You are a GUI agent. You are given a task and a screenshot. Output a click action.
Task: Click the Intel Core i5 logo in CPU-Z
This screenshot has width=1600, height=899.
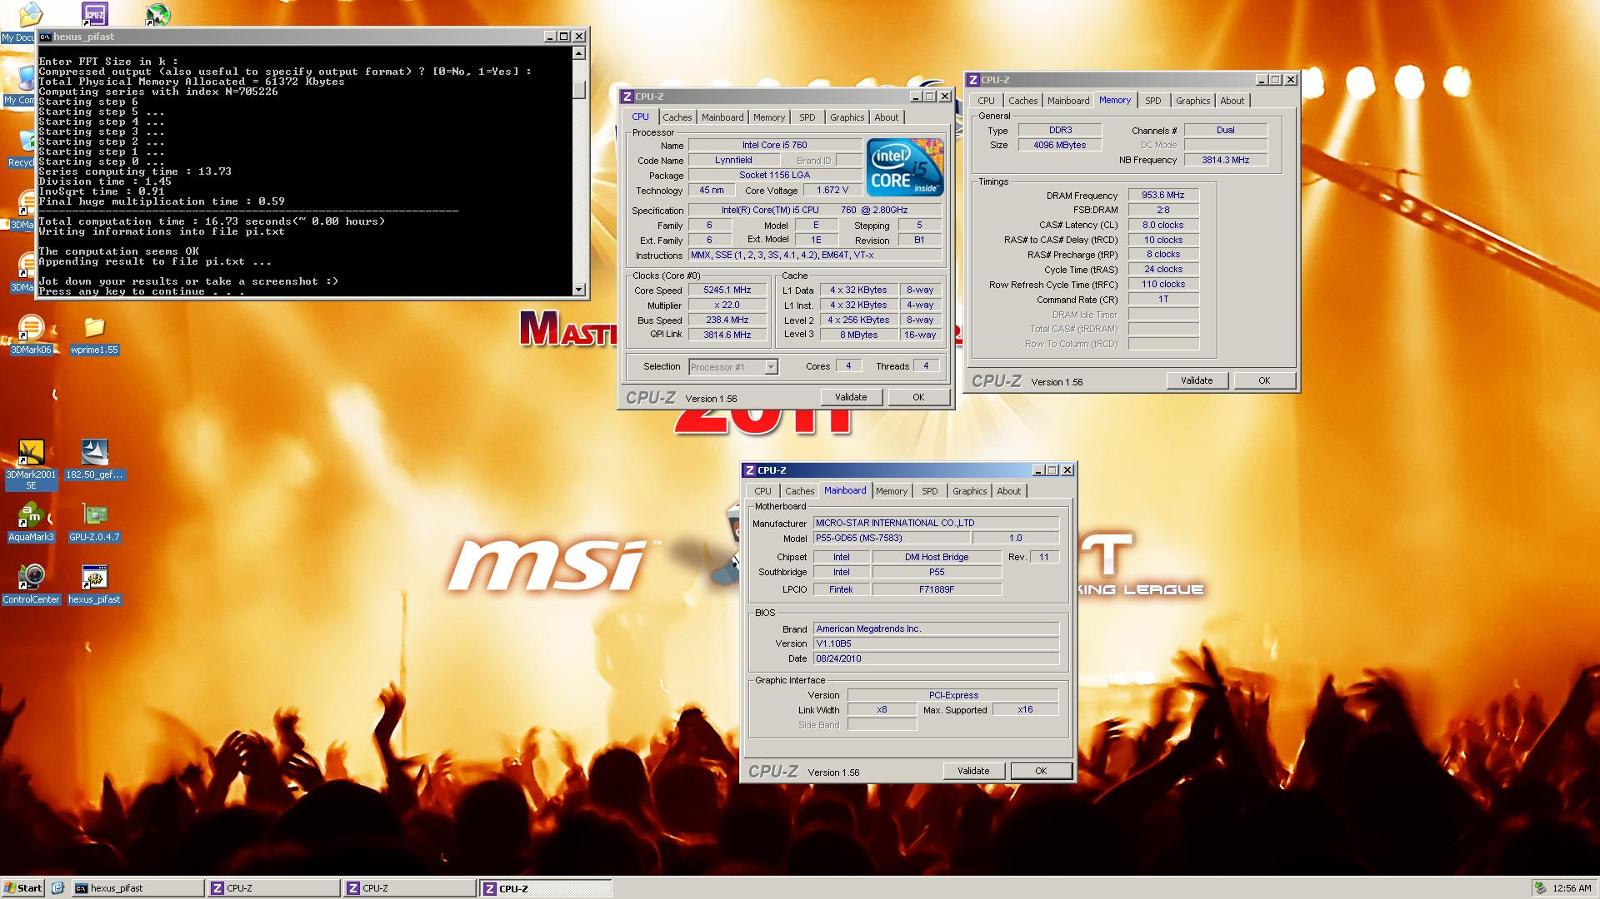904,168
